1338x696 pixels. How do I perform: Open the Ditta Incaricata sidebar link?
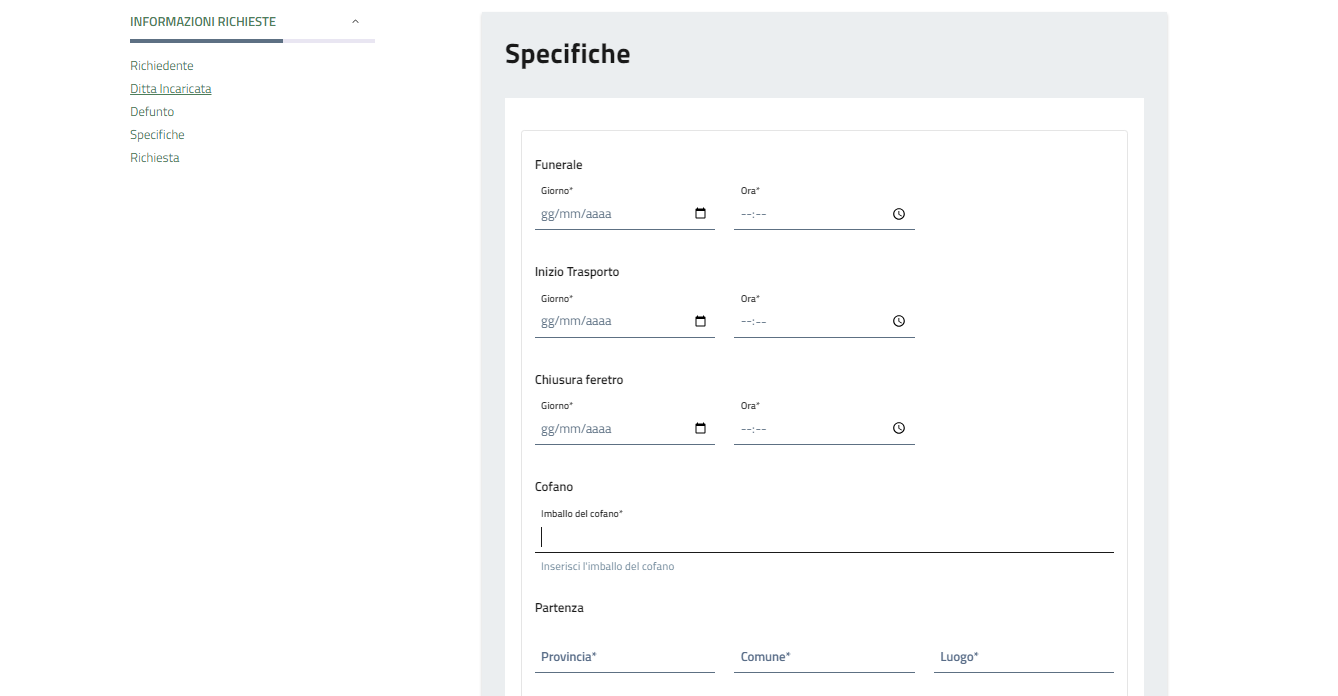tap(171, 89)
